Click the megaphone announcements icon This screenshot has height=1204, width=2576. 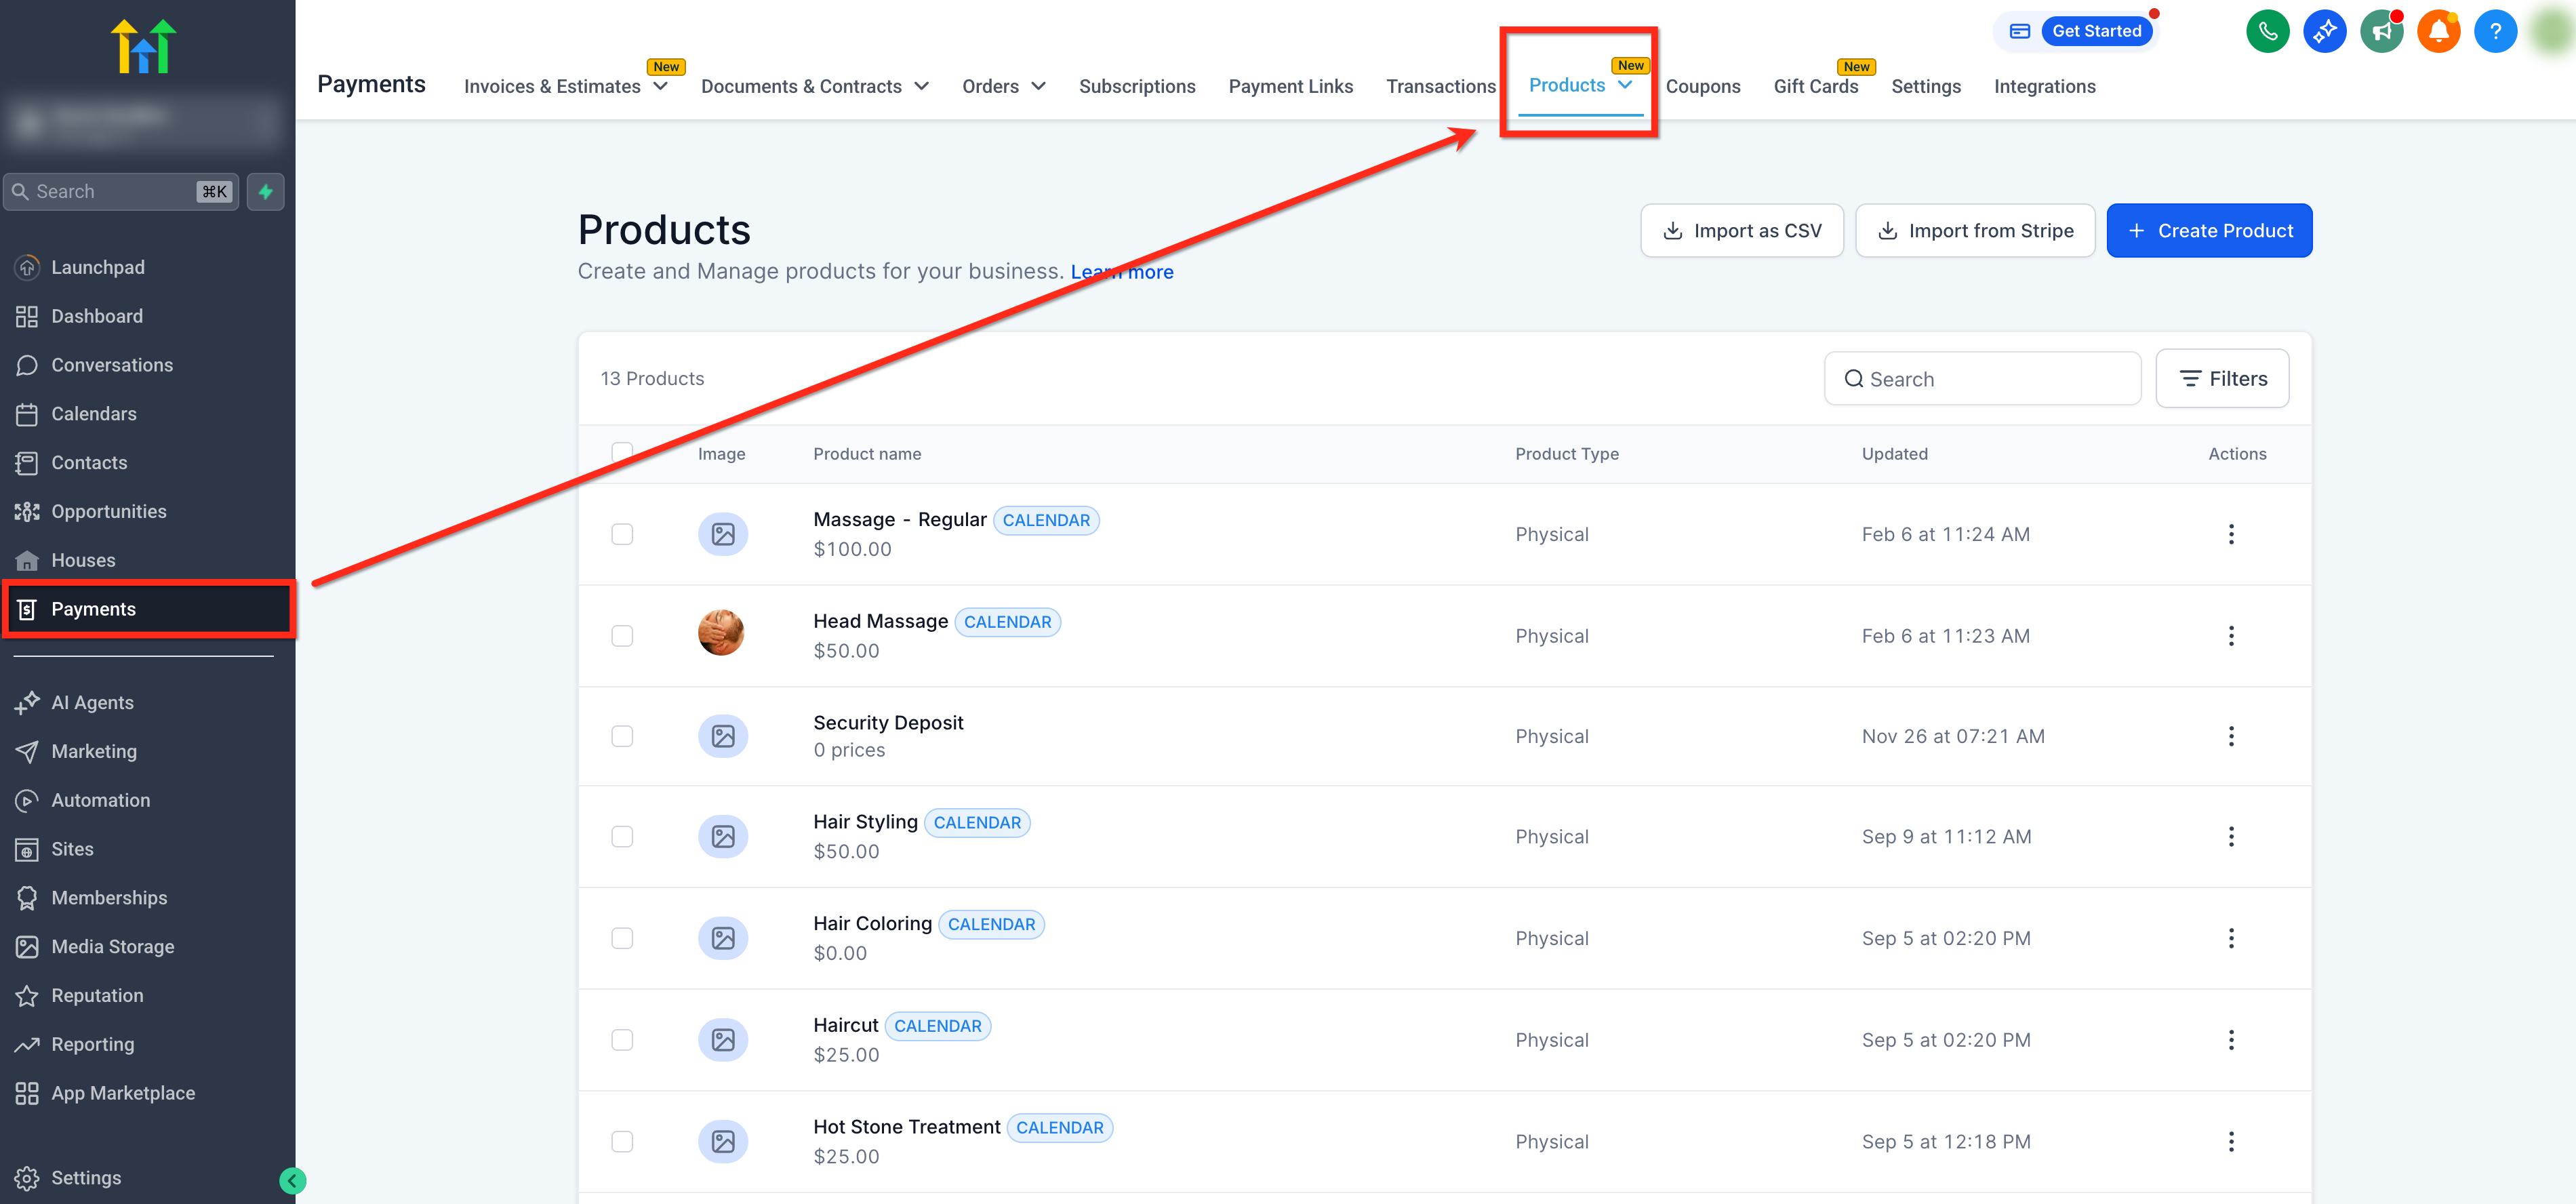[2381, 31]
